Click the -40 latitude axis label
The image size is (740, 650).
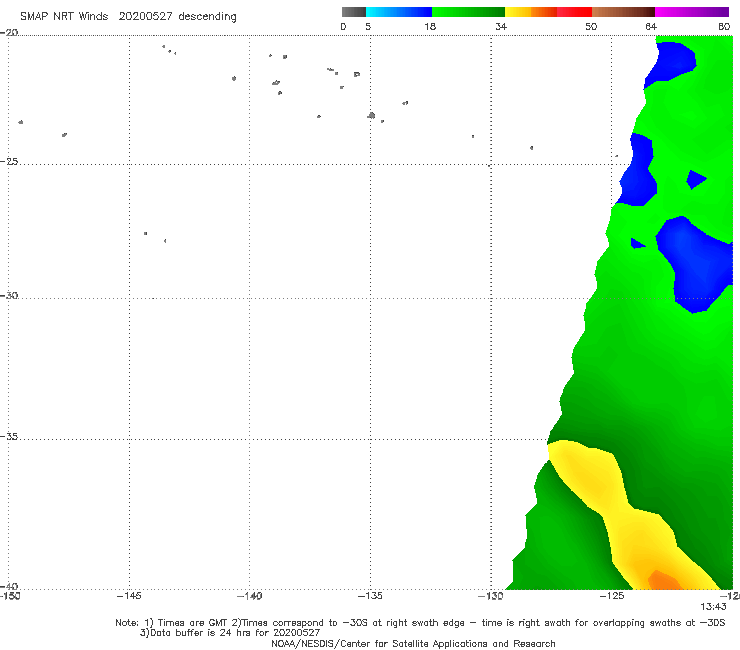9,586
